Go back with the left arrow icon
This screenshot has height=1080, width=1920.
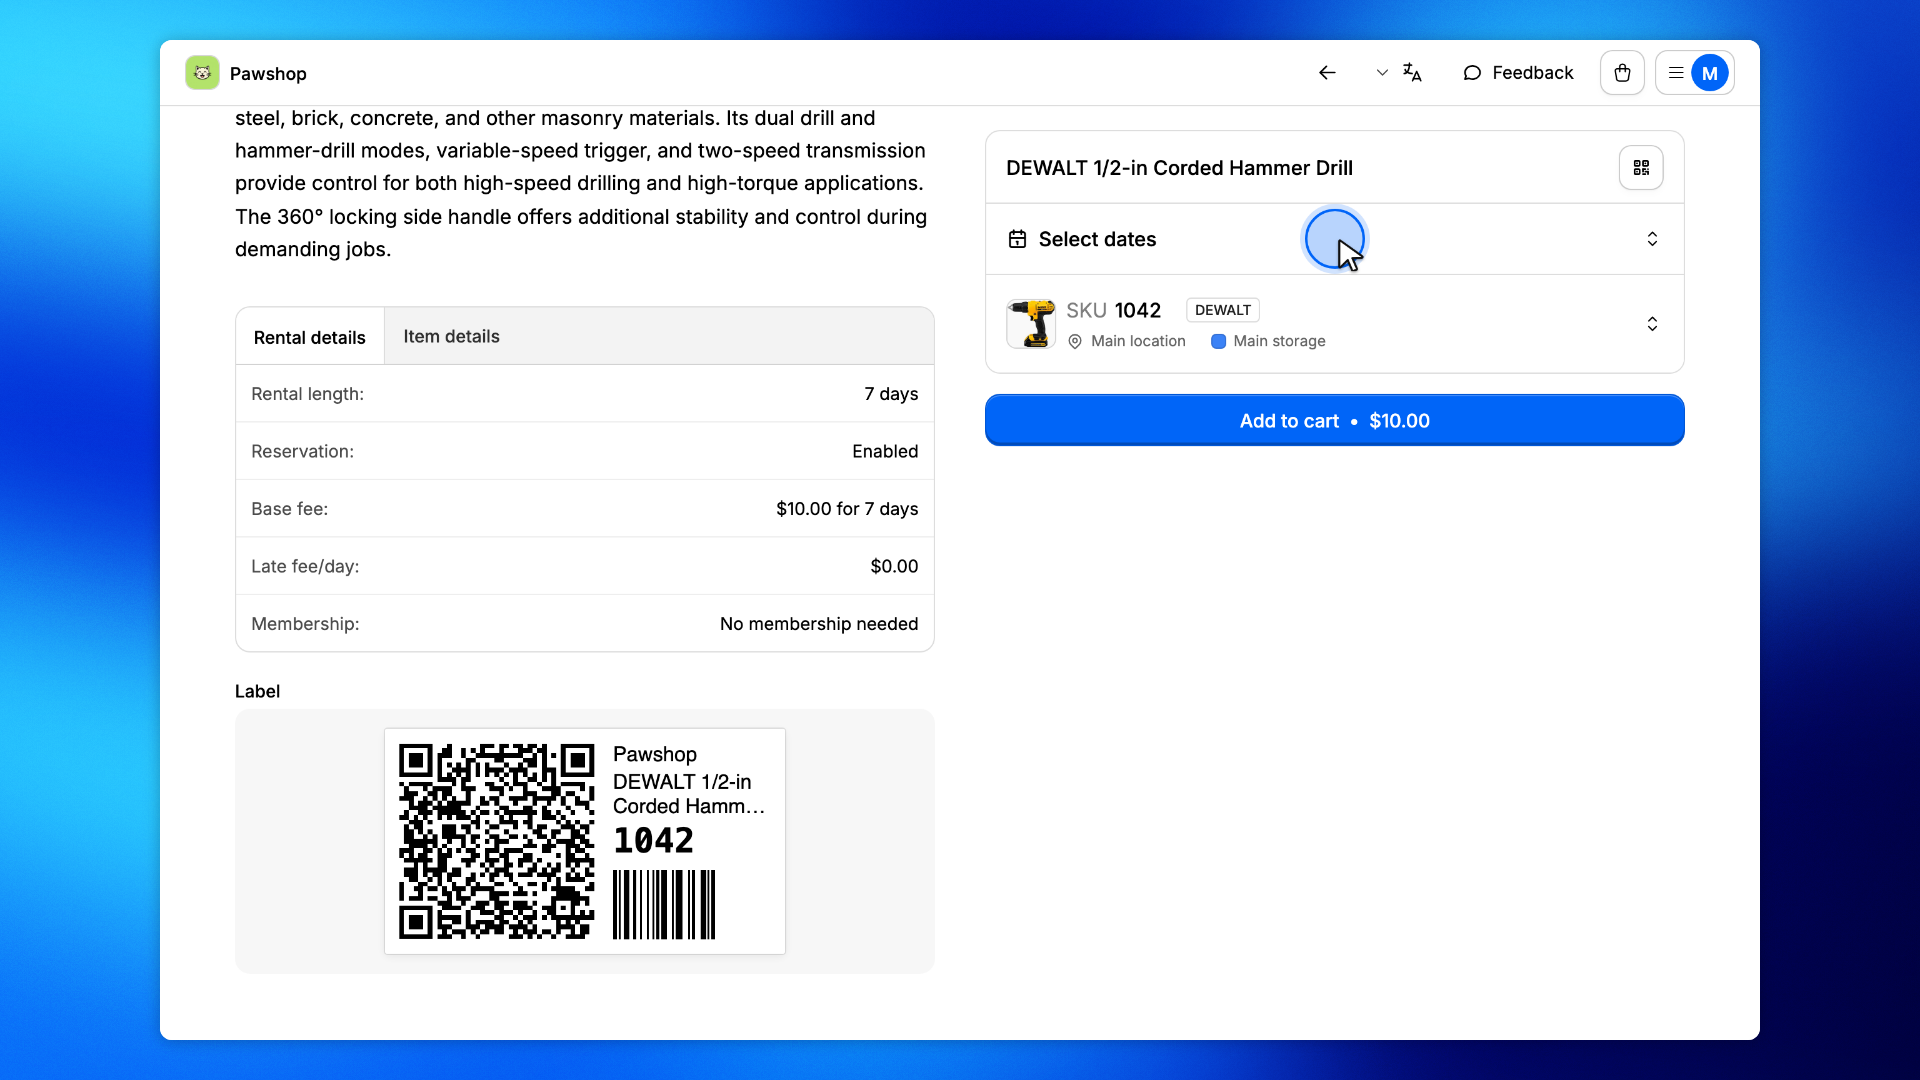(x=1327, y=73)
